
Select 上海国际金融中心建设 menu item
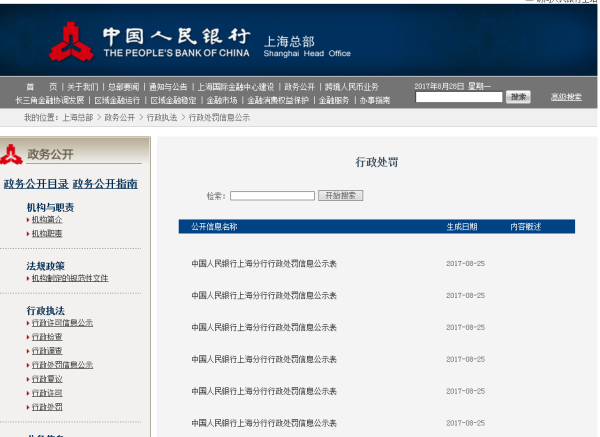pyautogui.click(x=236, y=87)
